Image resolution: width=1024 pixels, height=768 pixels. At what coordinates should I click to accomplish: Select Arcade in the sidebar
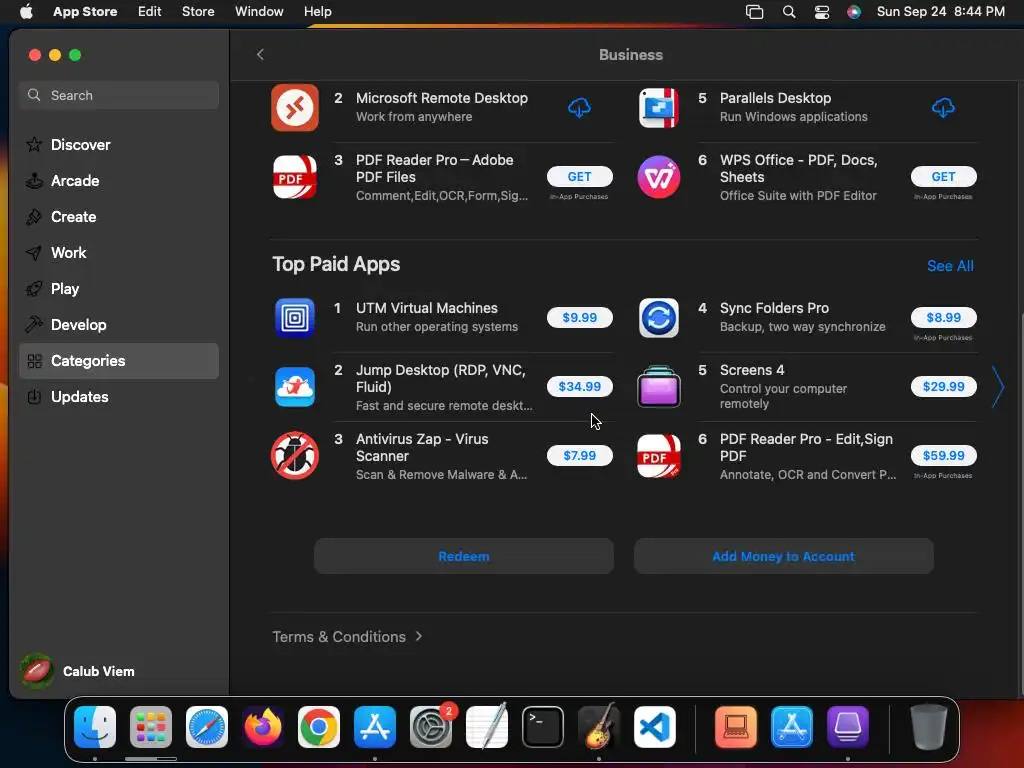119,181
